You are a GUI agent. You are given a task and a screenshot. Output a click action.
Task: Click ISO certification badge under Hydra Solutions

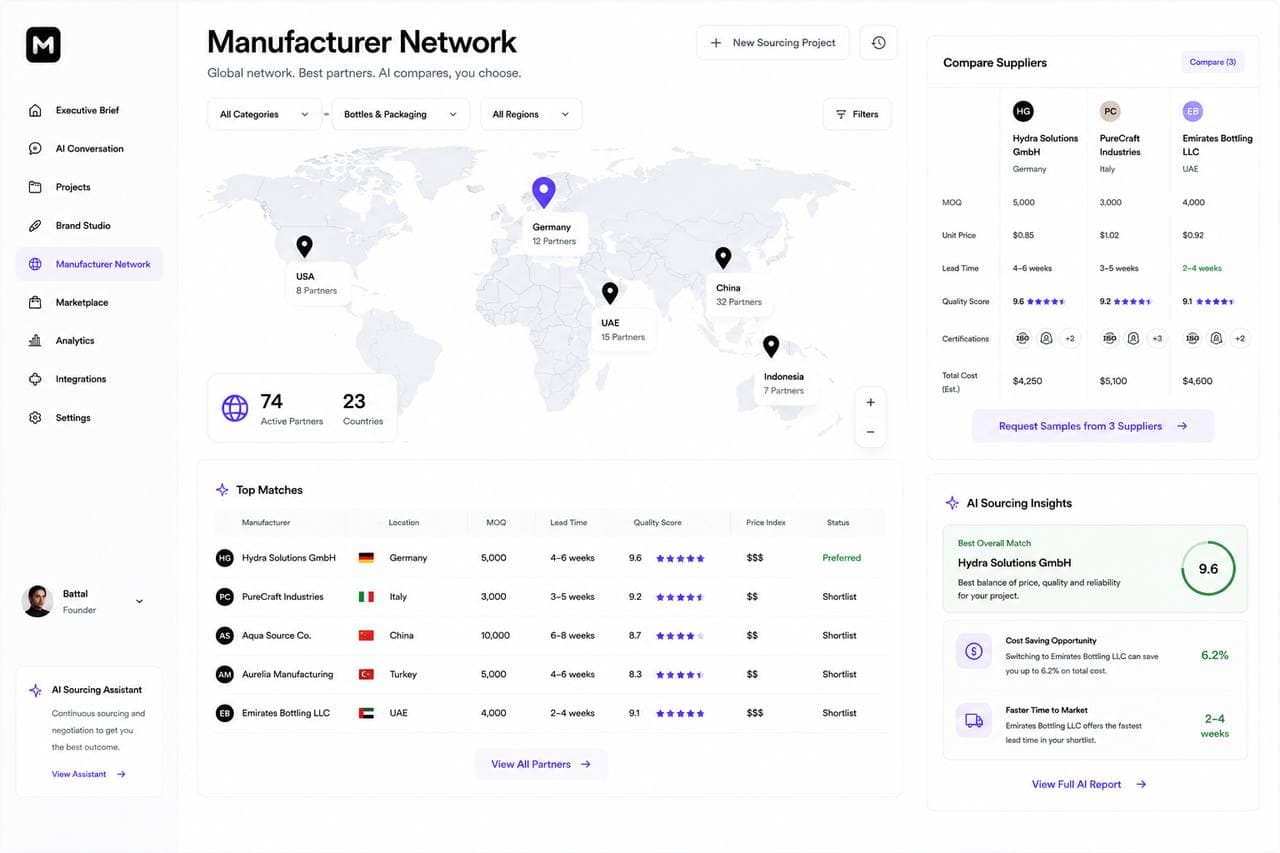(1023, 339)
